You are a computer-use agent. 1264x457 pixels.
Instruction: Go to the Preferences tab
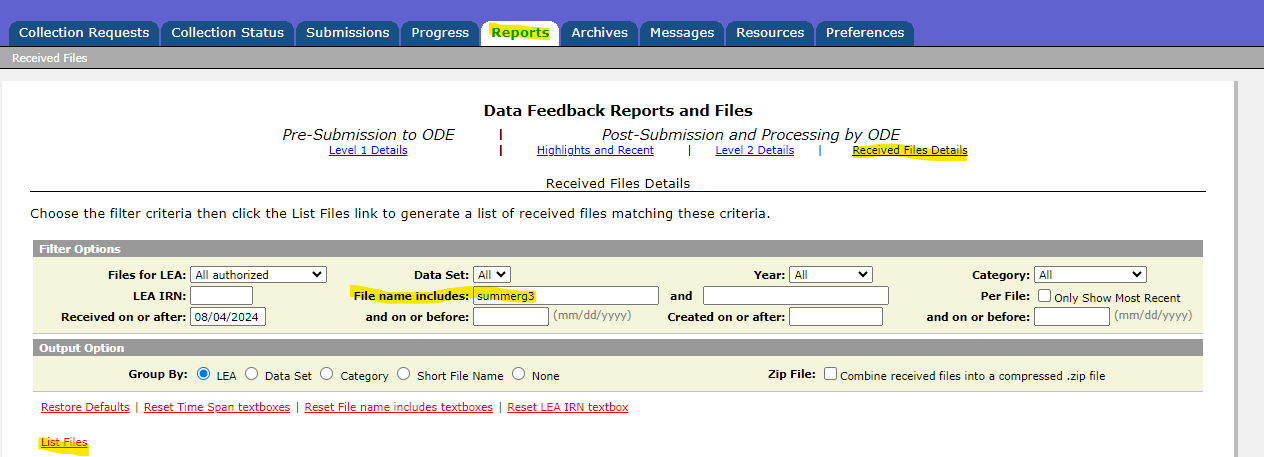(x=864, y=33)
